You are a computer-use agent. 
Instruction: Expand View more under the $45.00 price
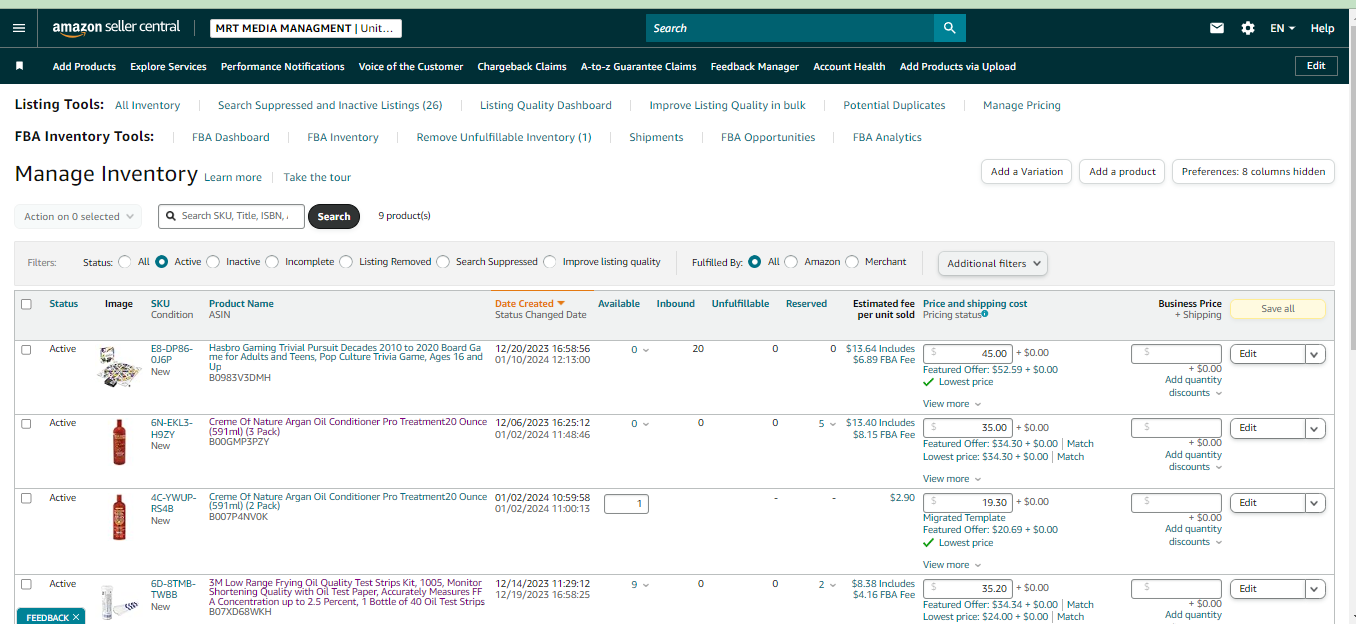[x=952, y=404]
